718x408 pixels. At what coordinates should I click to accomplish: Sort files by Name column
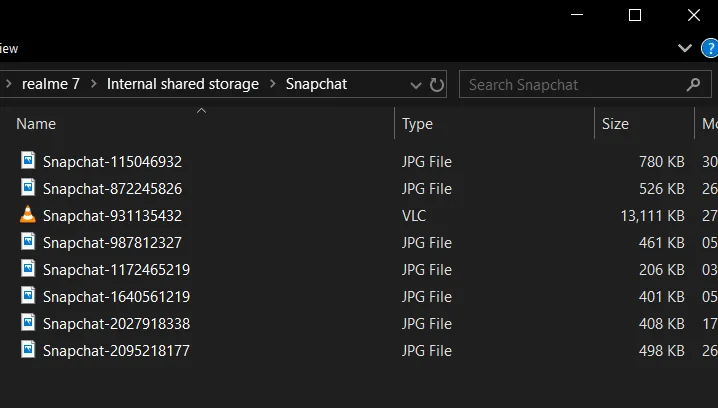(x=36, y=124)
